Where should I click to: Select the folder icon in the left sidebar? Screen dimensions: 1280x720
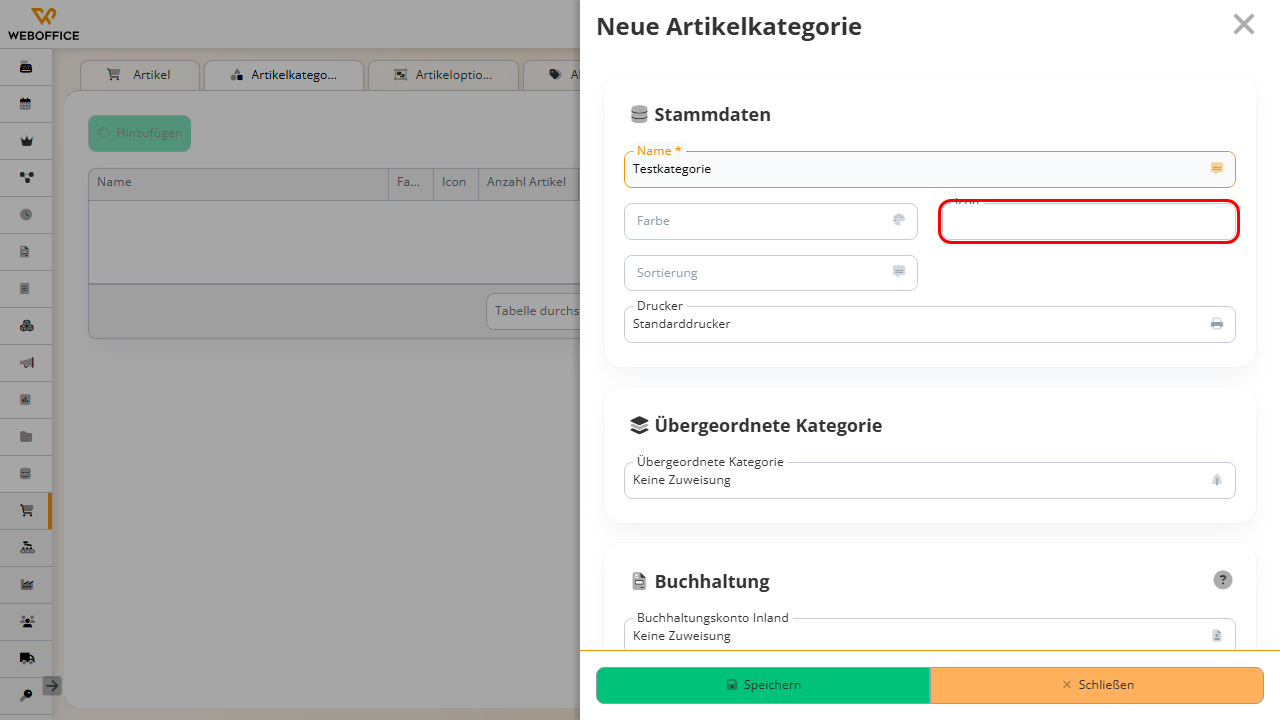click(x=26, y=436)
